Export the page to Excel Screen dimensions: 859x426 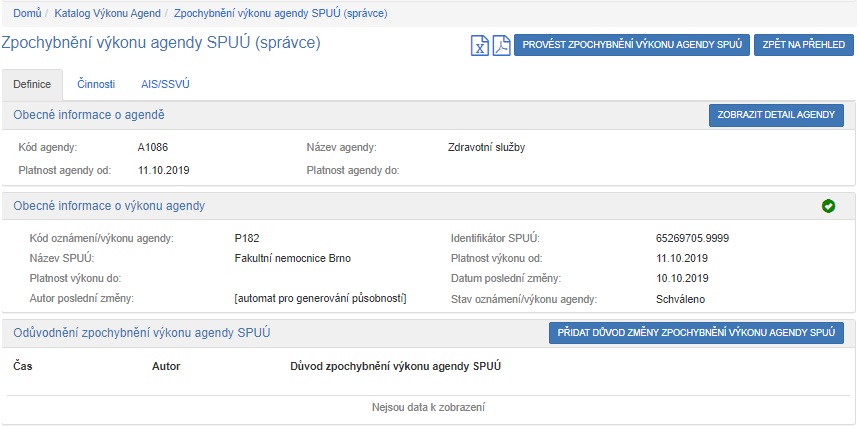pos(480,45)
